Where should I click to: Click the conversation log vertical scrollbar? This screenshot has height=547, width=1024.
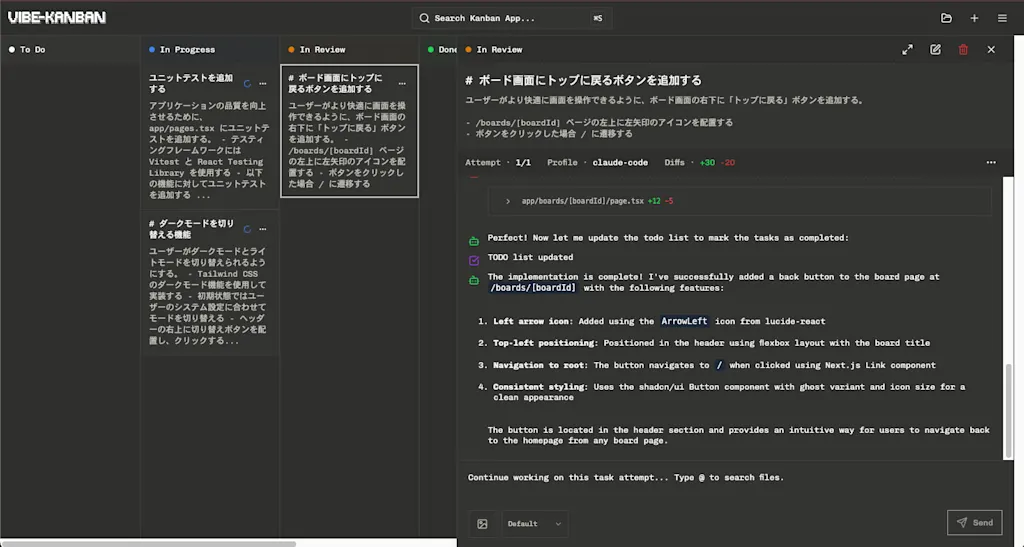click(1009, 410)
